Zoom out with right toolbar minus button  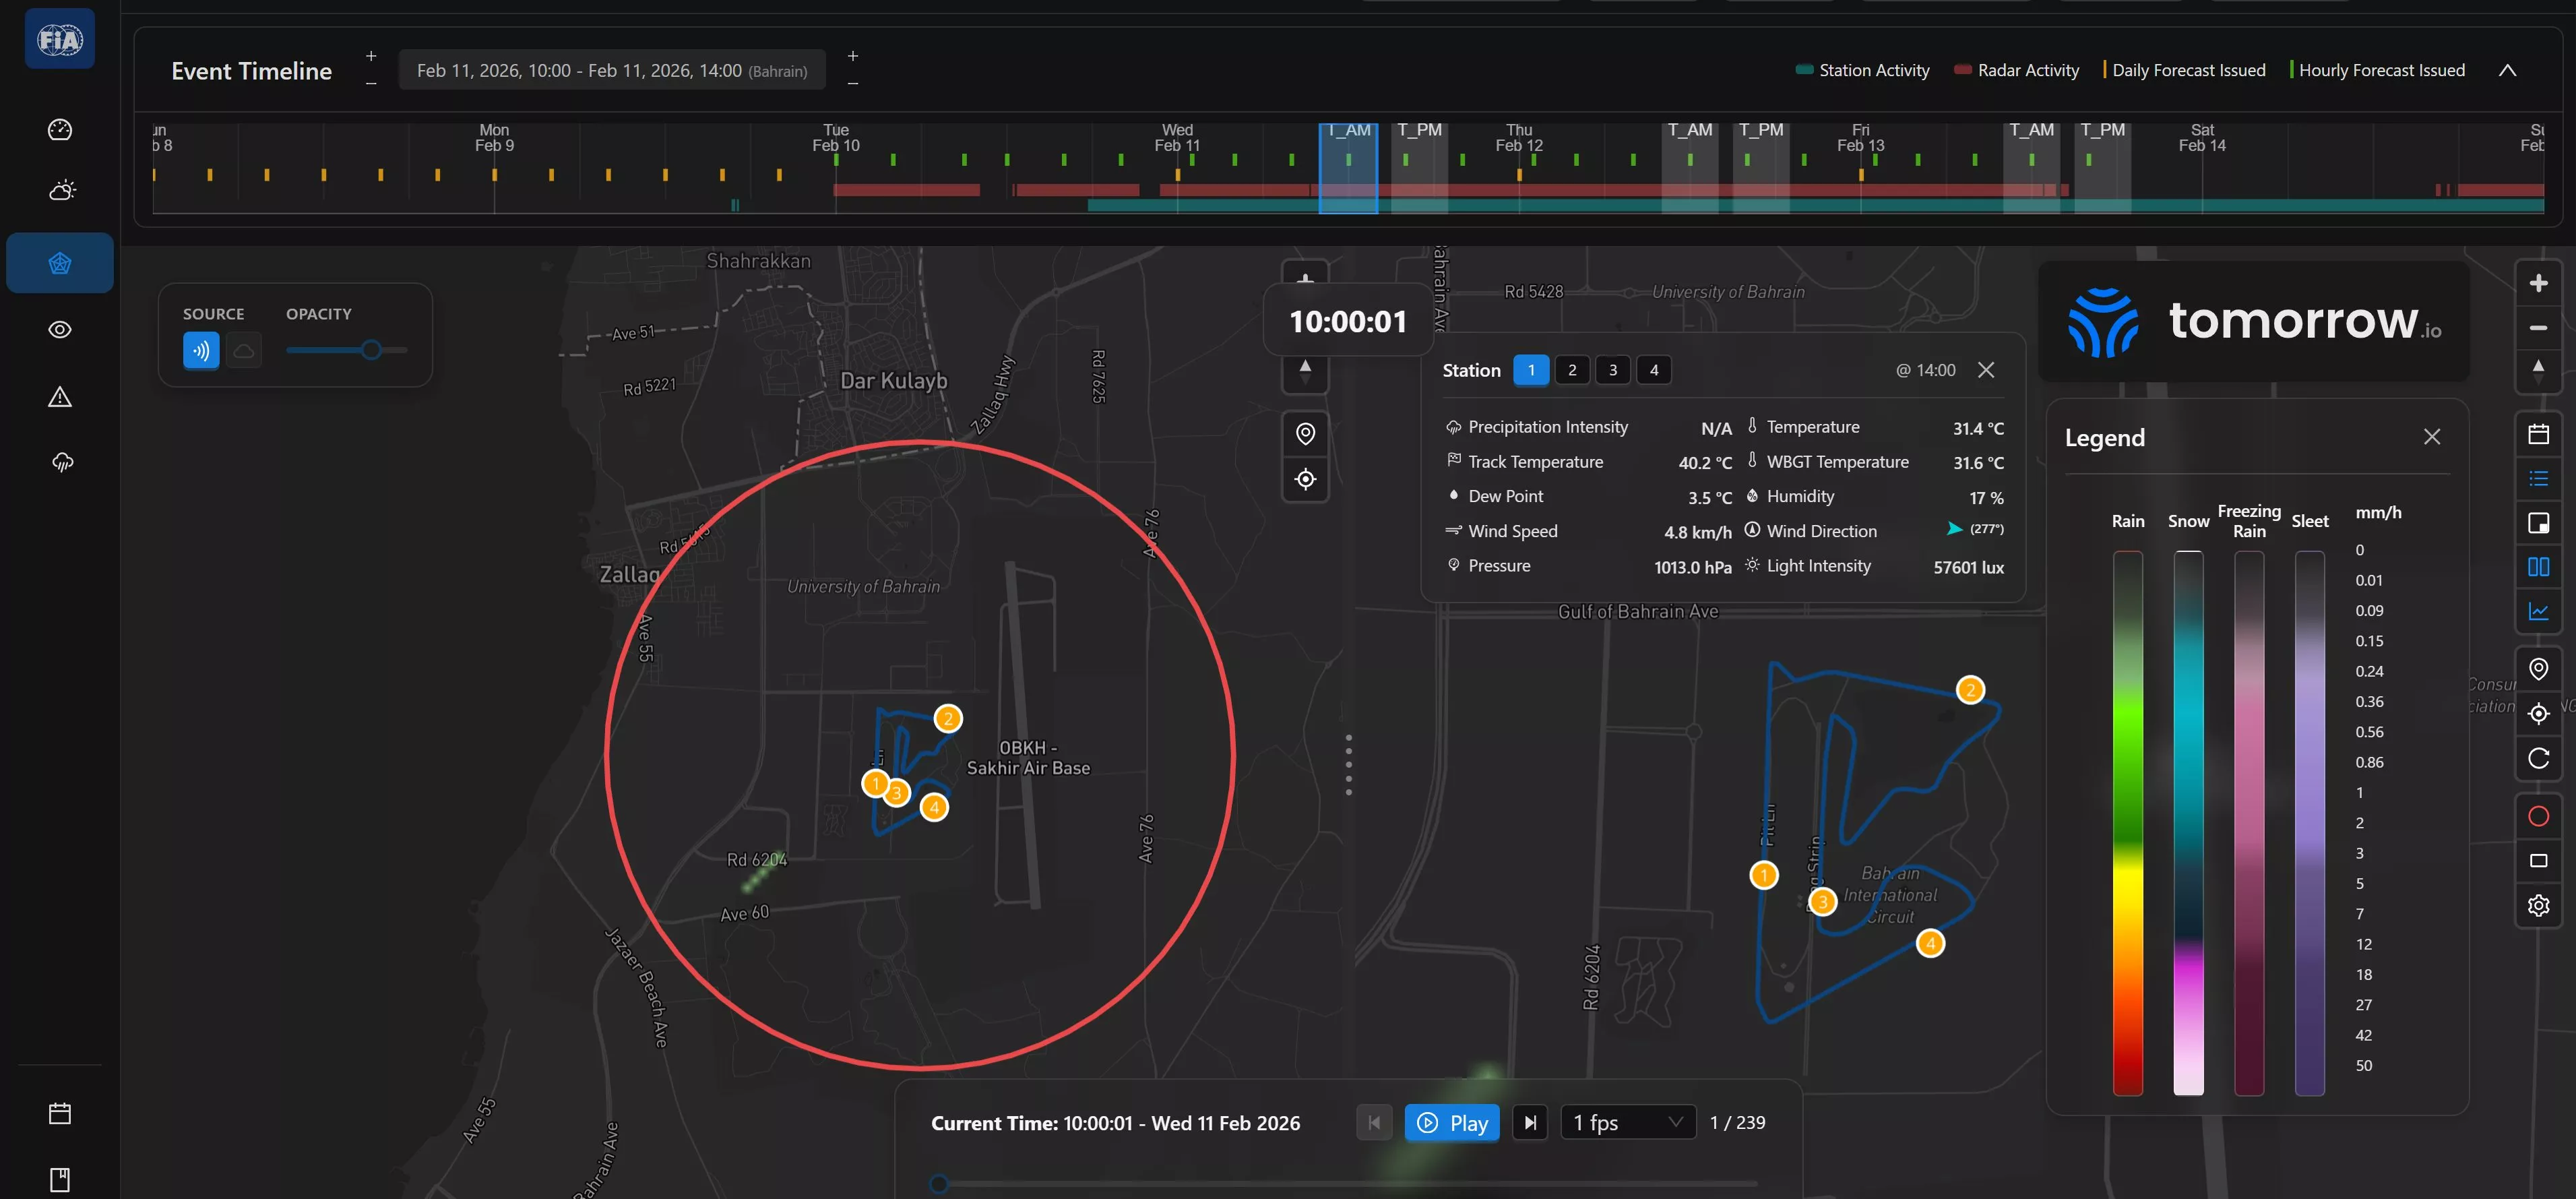pyautogui.click(x=2538, y=328)
